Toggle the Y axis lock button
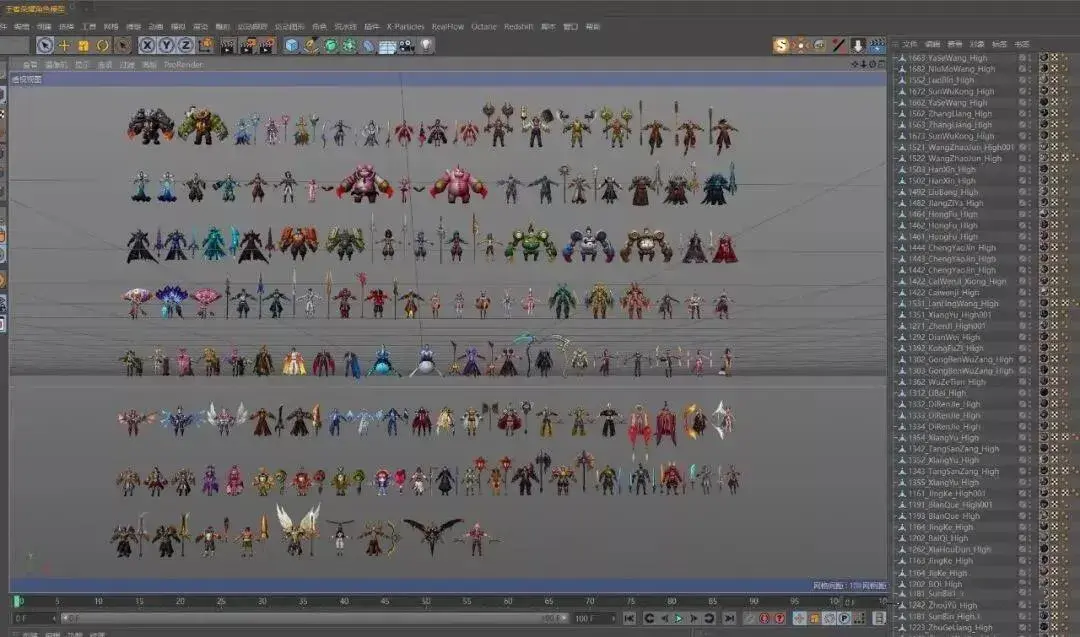Viewport: 1080px width, 637px height. pos(167,44)
